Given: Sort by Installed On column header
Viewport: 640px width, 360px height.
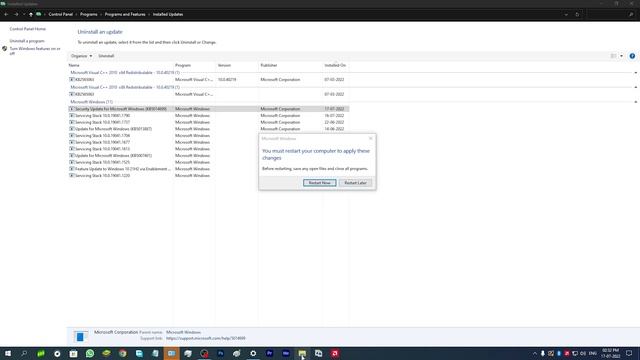Looking at the screenshot, I should coord(335,65).
